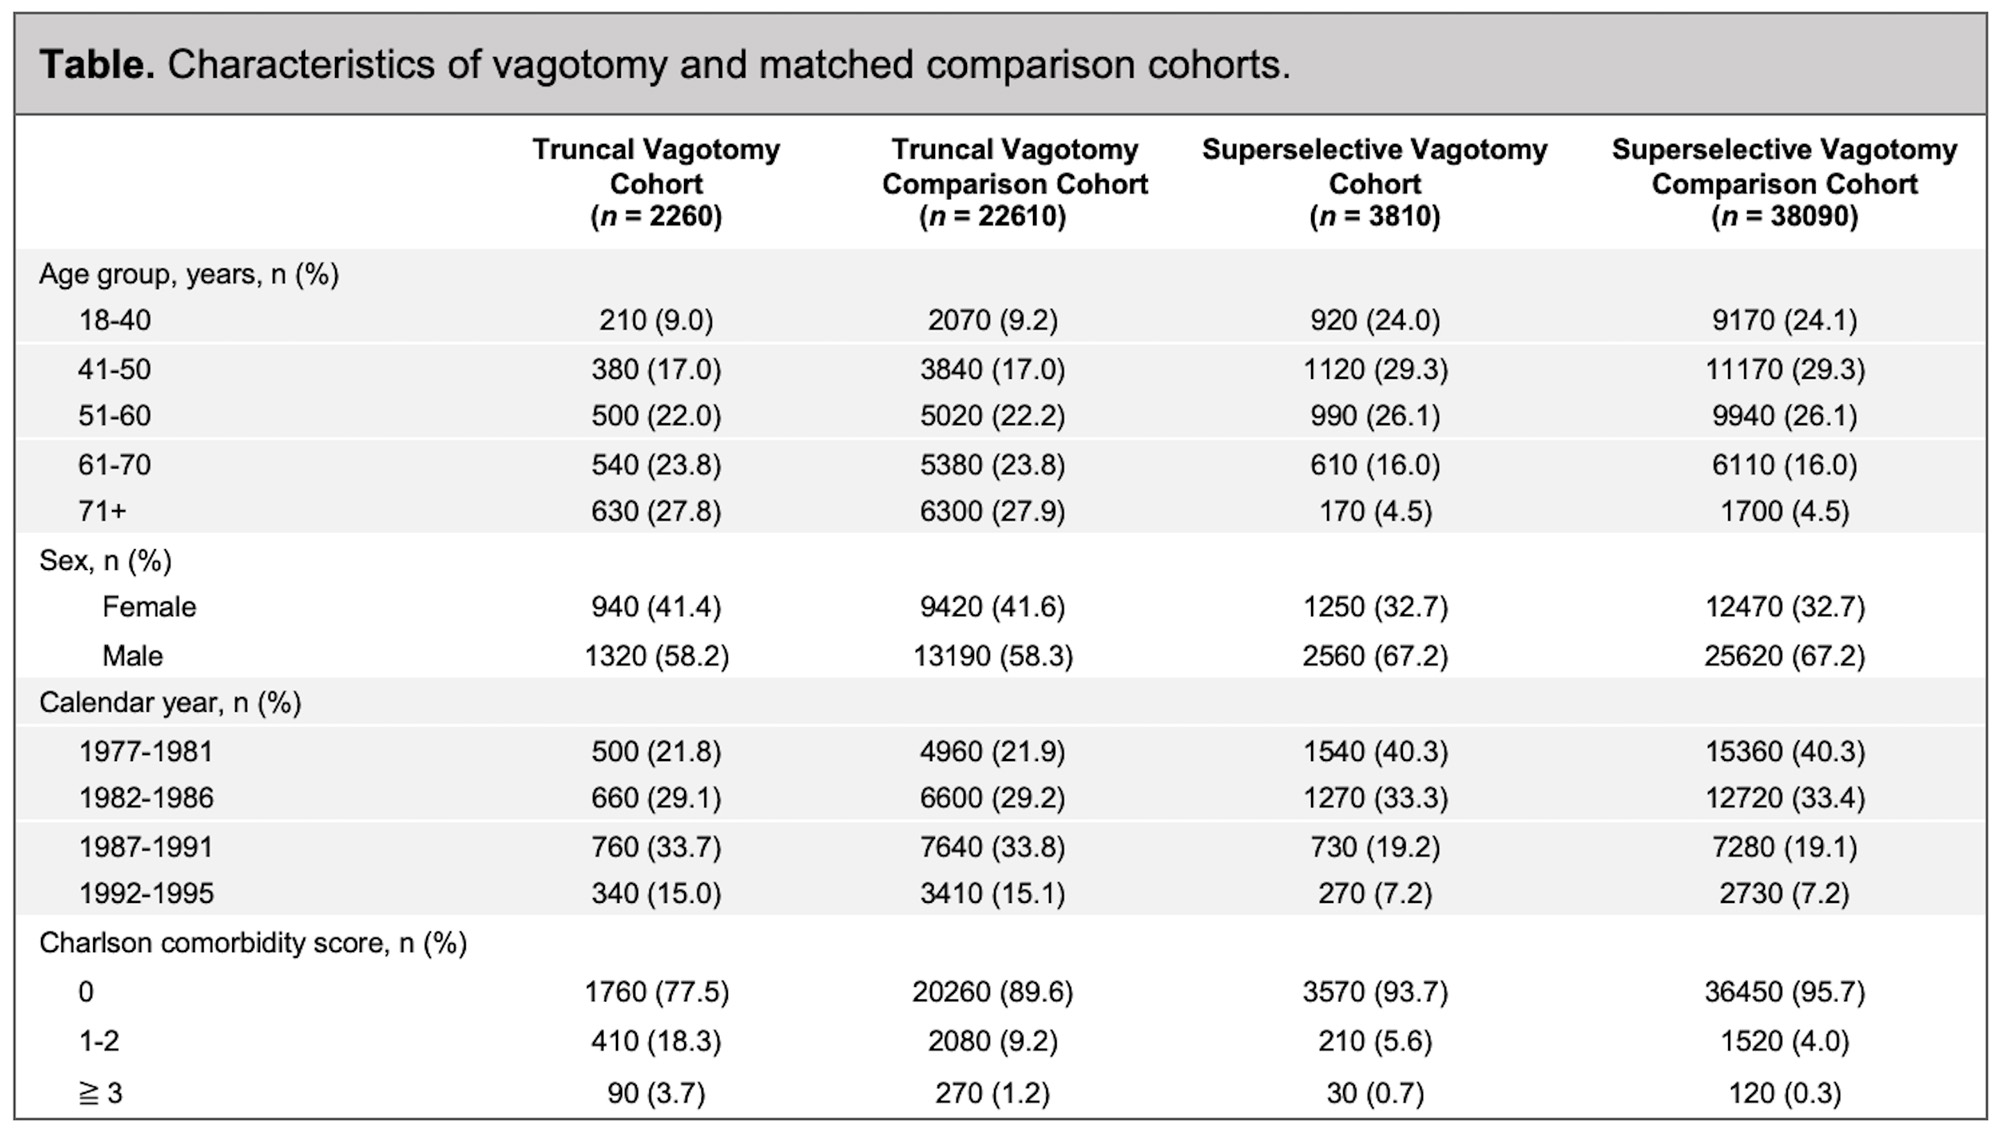Click the Female row label
2000x1135 pixels.
(x=149, y=607)
